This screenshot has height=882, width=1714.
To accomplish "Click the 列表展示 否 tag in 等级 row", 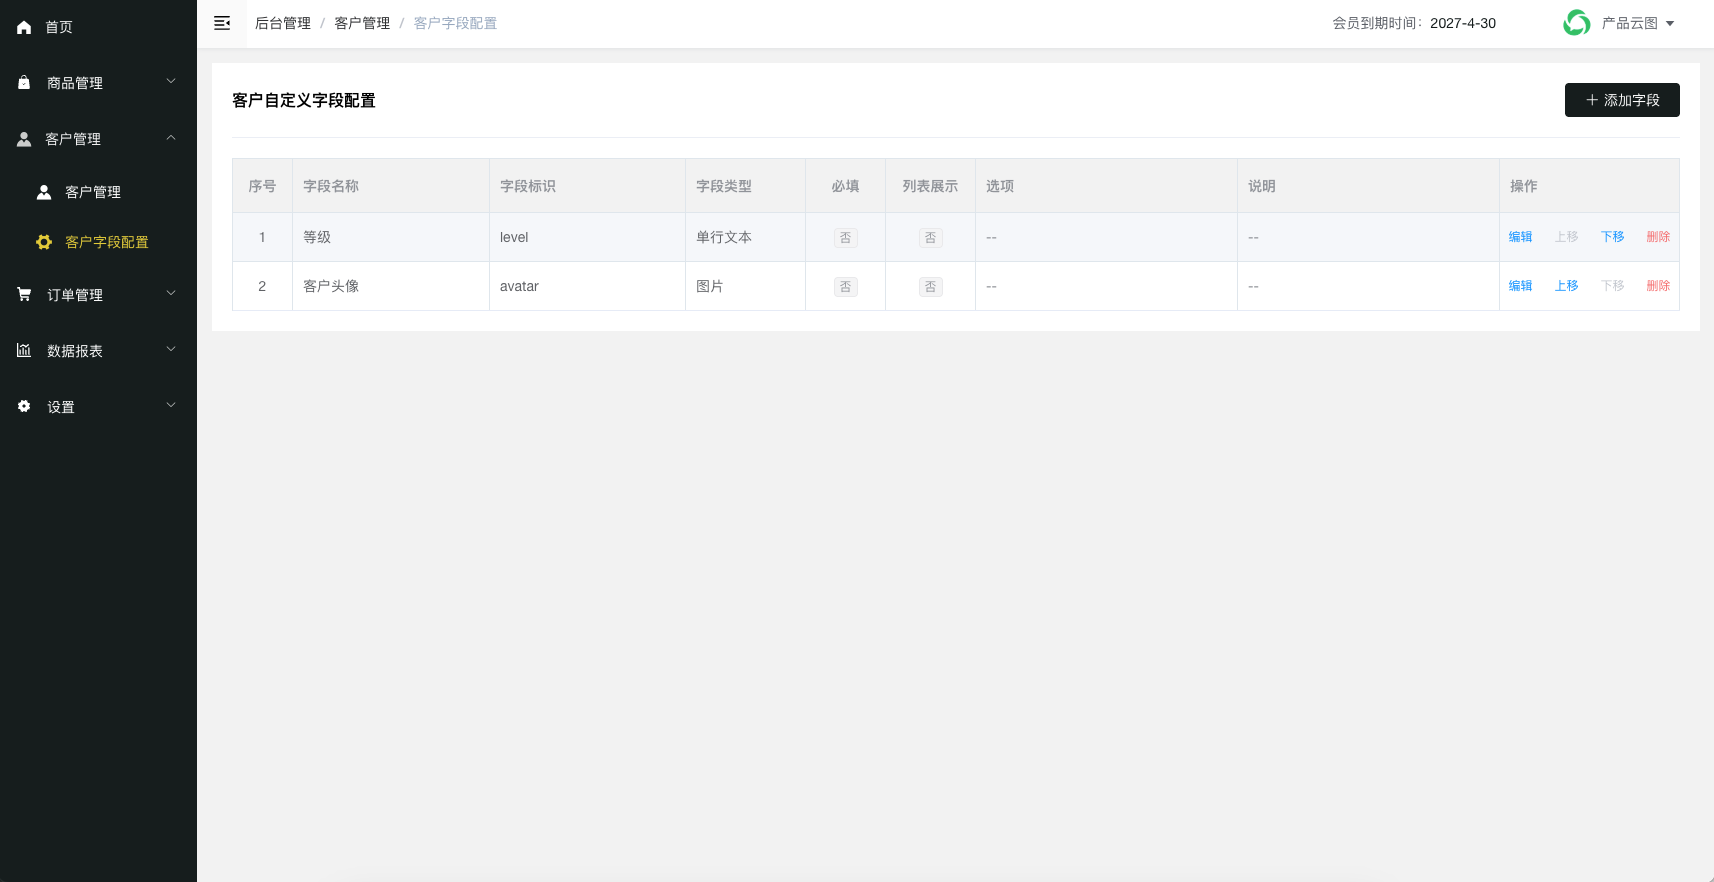I will click(x=931, y=238).
